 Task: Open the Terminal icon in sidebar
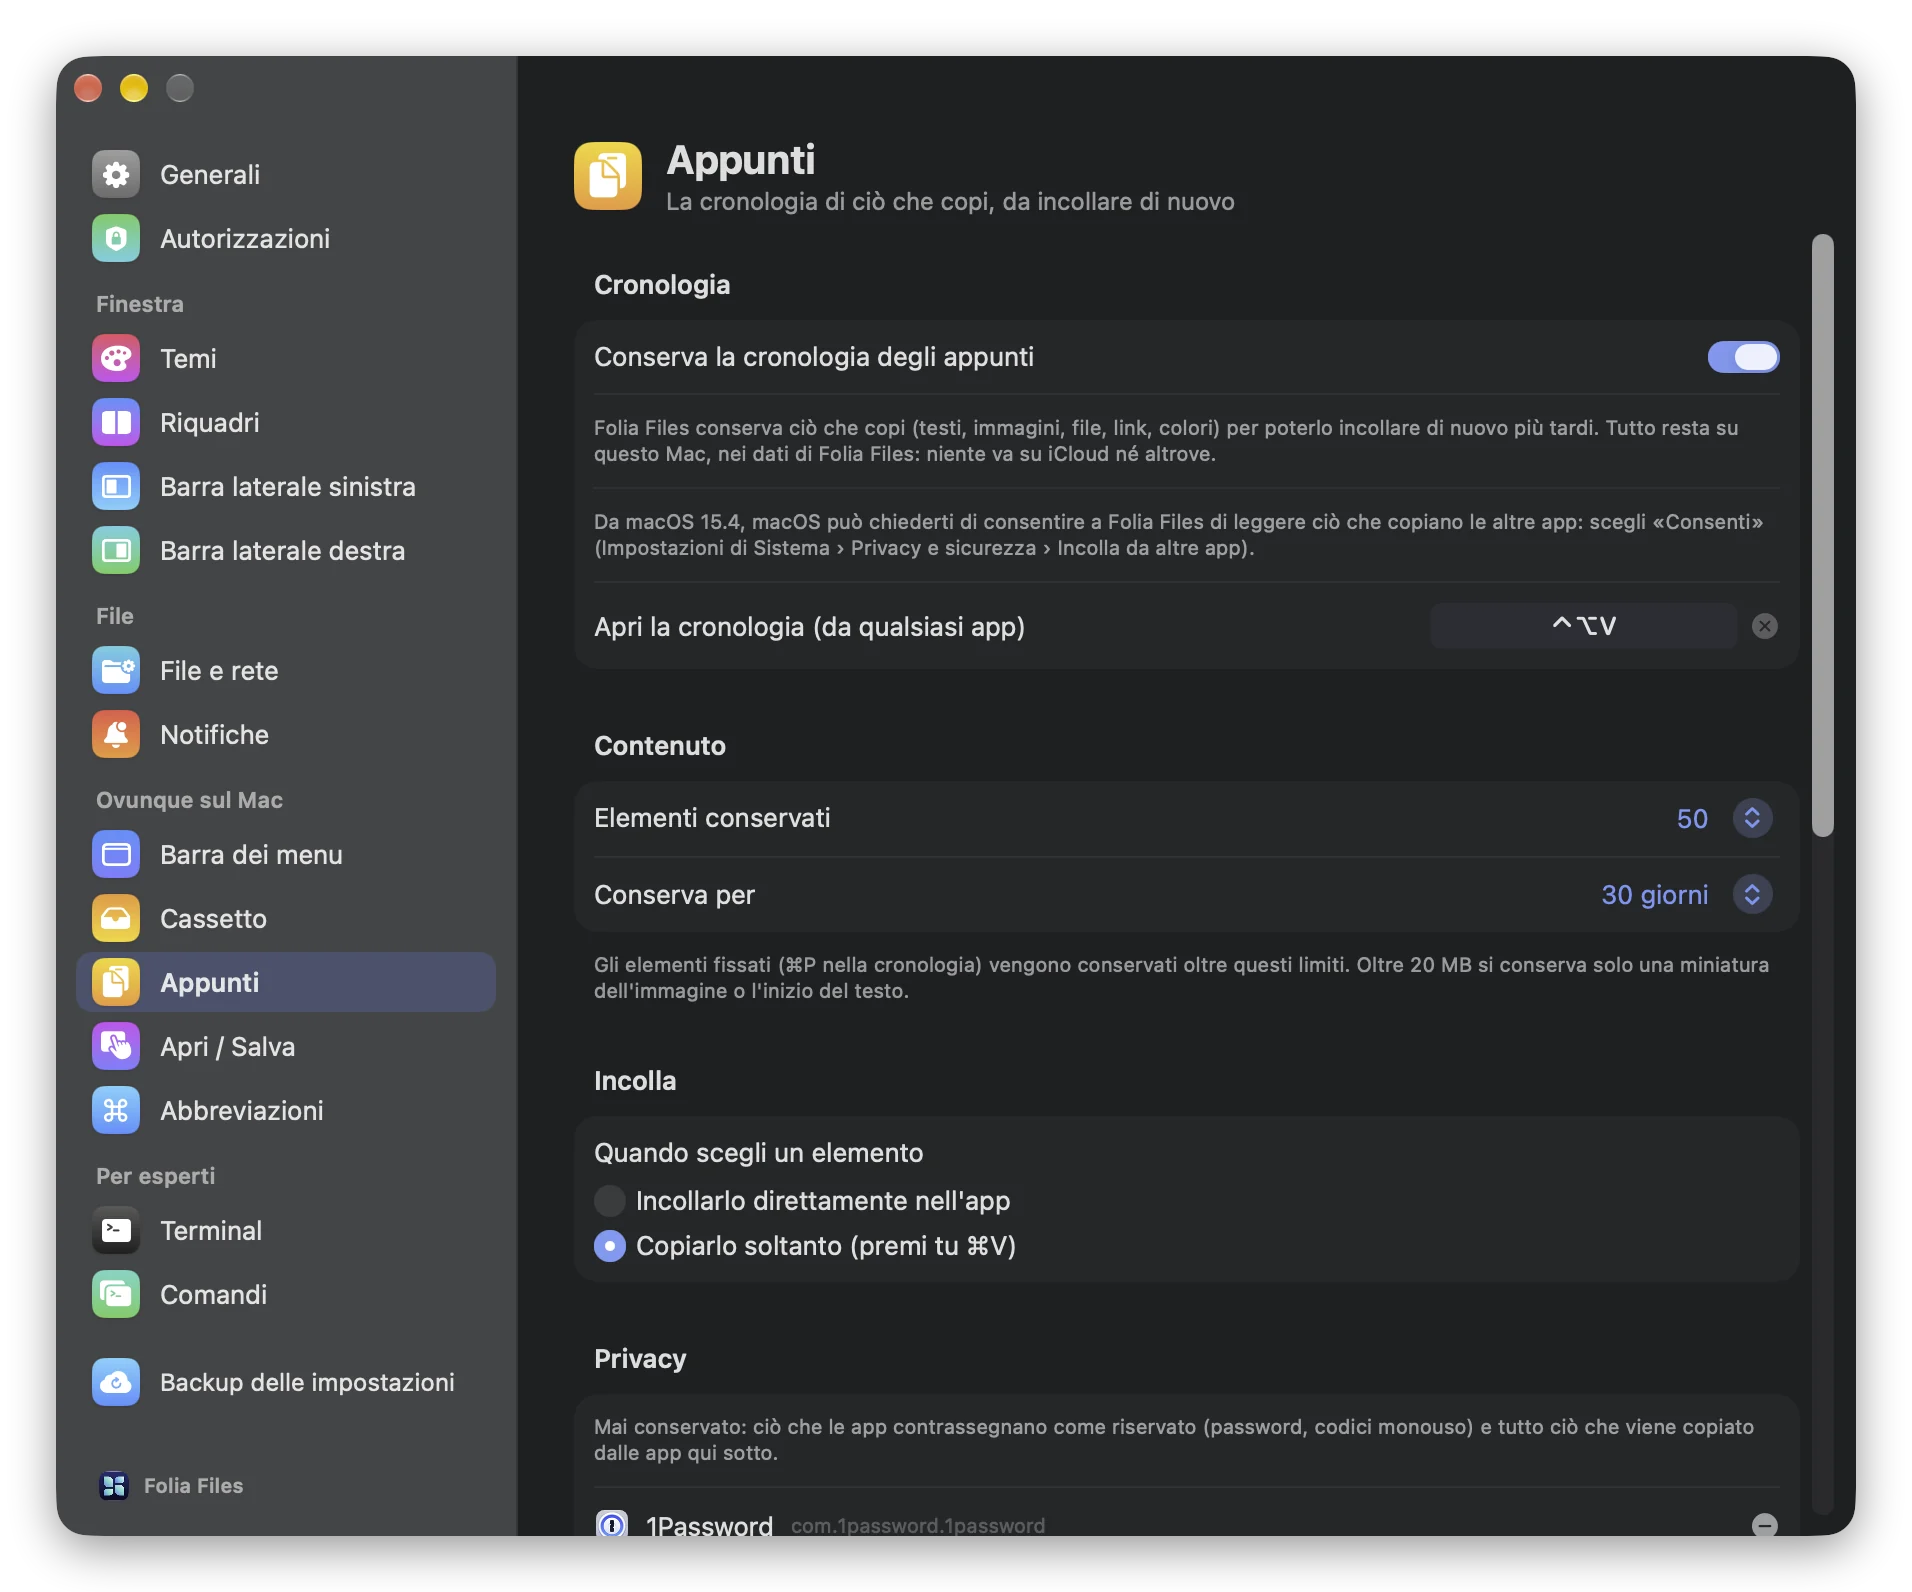116,1231
